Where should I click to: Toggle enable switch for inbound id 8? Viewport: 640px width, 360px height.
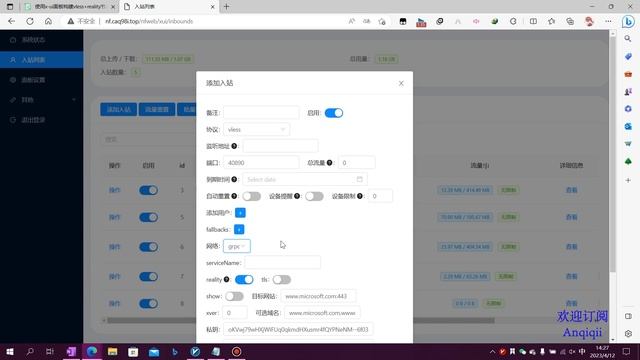point(149,304)
